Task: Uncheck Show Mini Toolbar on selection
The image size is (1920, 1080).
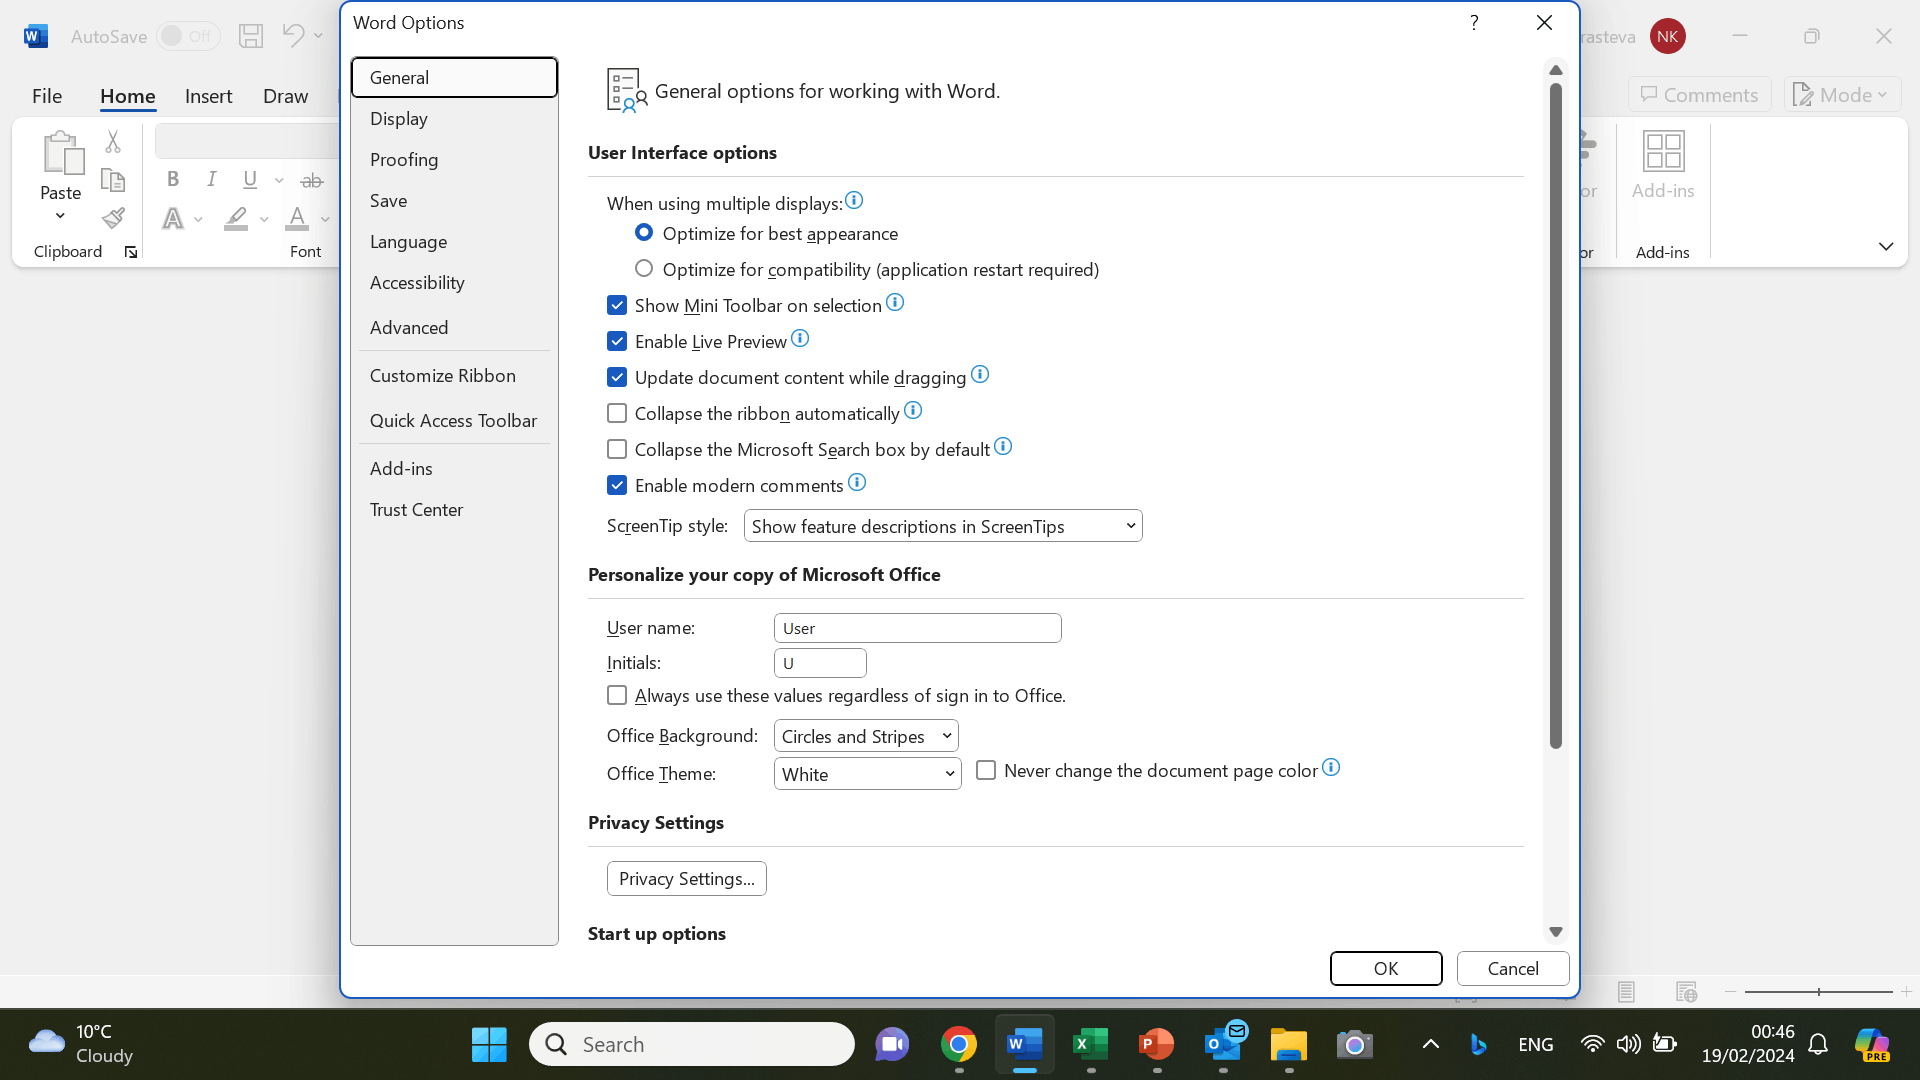Action: pyautogui.click(x=617, y=305)
